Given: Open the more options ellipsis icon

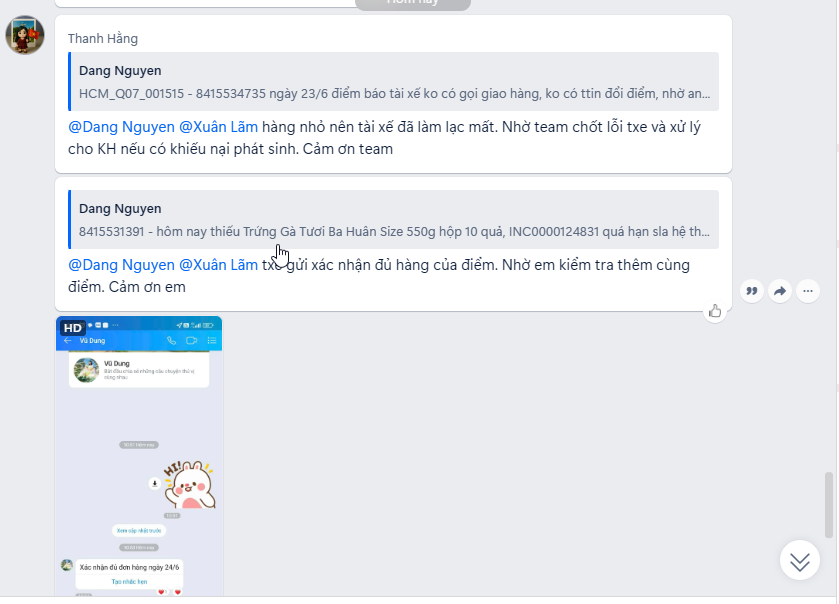Looking at the screenshot, I should [x=808, y=291].
